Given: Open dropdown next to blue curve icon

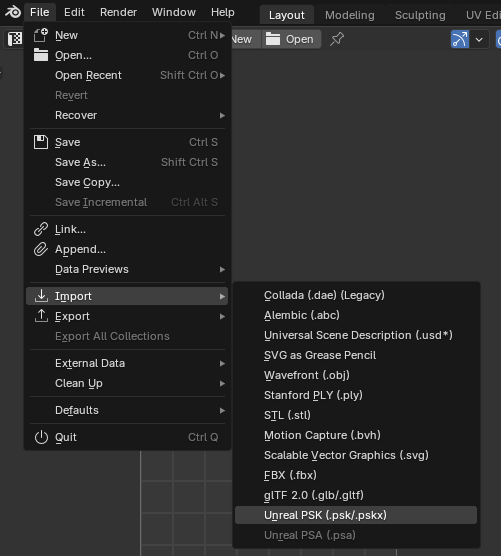Looking at the screenshot, I should 479,39.
